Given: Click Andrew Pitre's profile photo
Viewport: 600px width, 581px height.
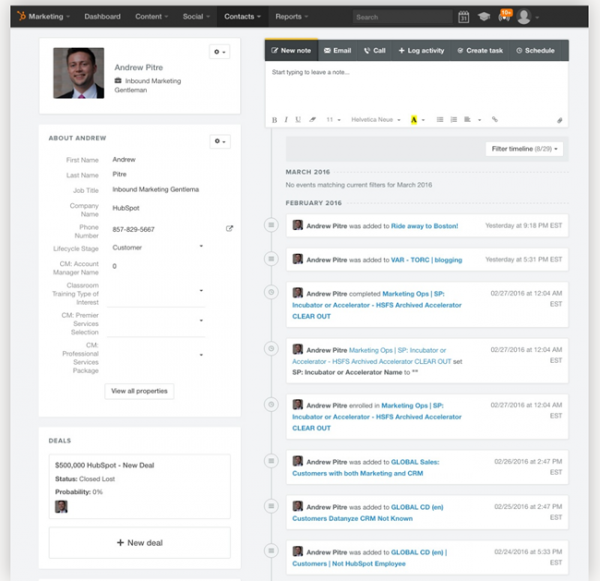Looking at the screenshot, I should [x=78, y=73].
